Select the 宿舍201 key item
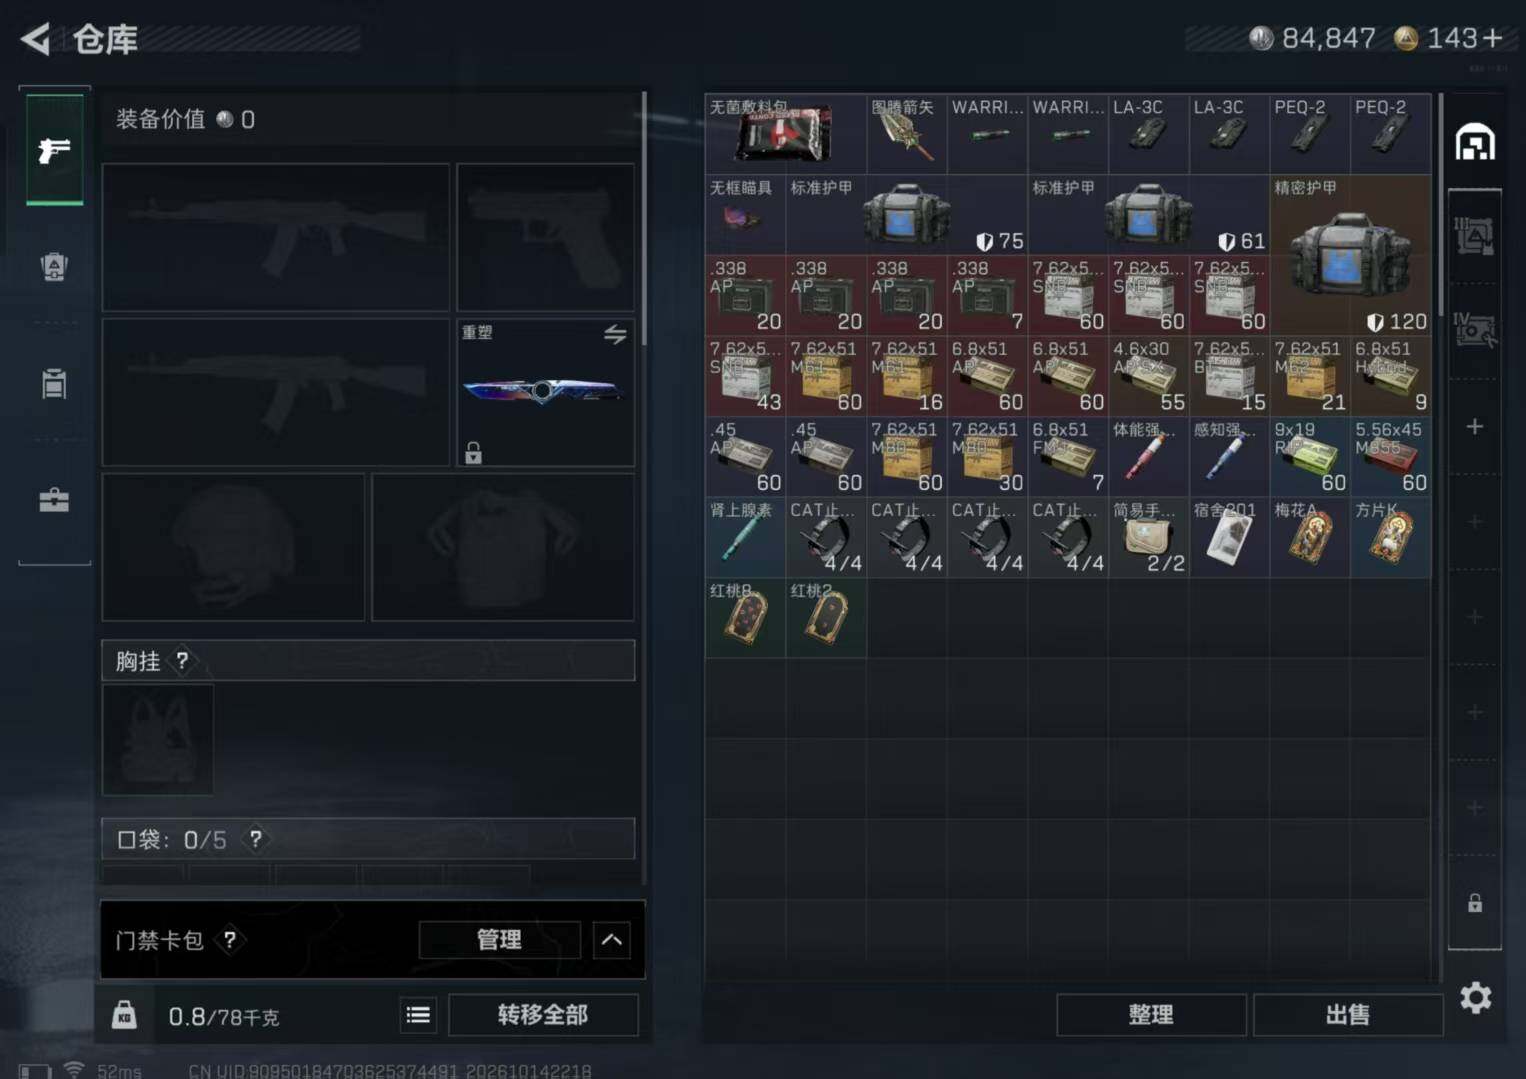 point(1229,537)
